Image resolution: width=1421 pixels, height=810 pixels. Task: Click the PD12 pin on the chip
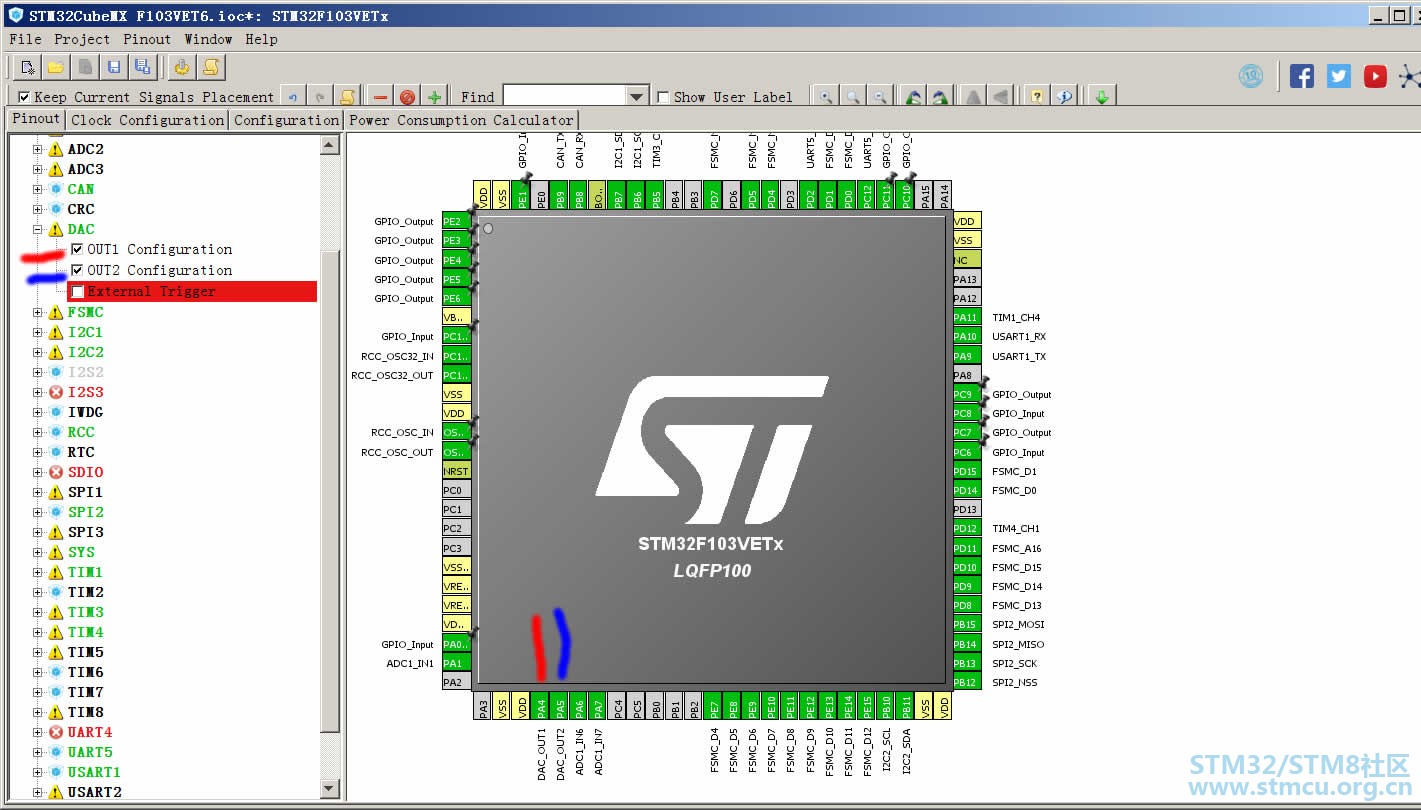coord(965,528)
